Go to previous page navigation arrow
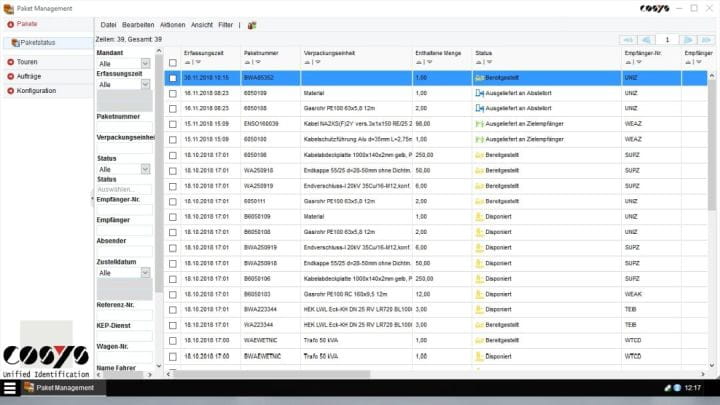Image resolution: width=720 pixels, height=405 pixels. click(646, 40)
